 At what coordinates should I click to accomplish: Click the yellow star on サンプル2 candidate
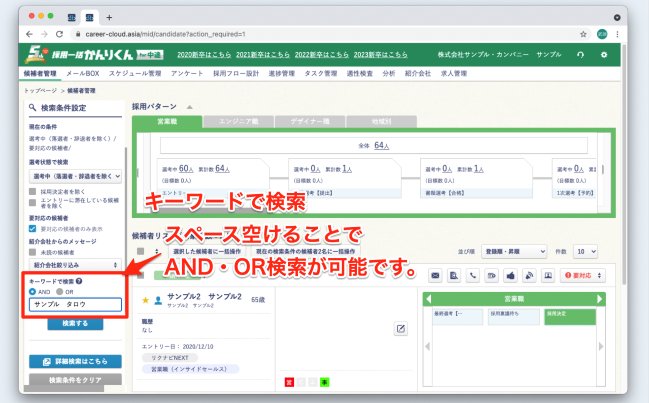(x=145, y=300)
